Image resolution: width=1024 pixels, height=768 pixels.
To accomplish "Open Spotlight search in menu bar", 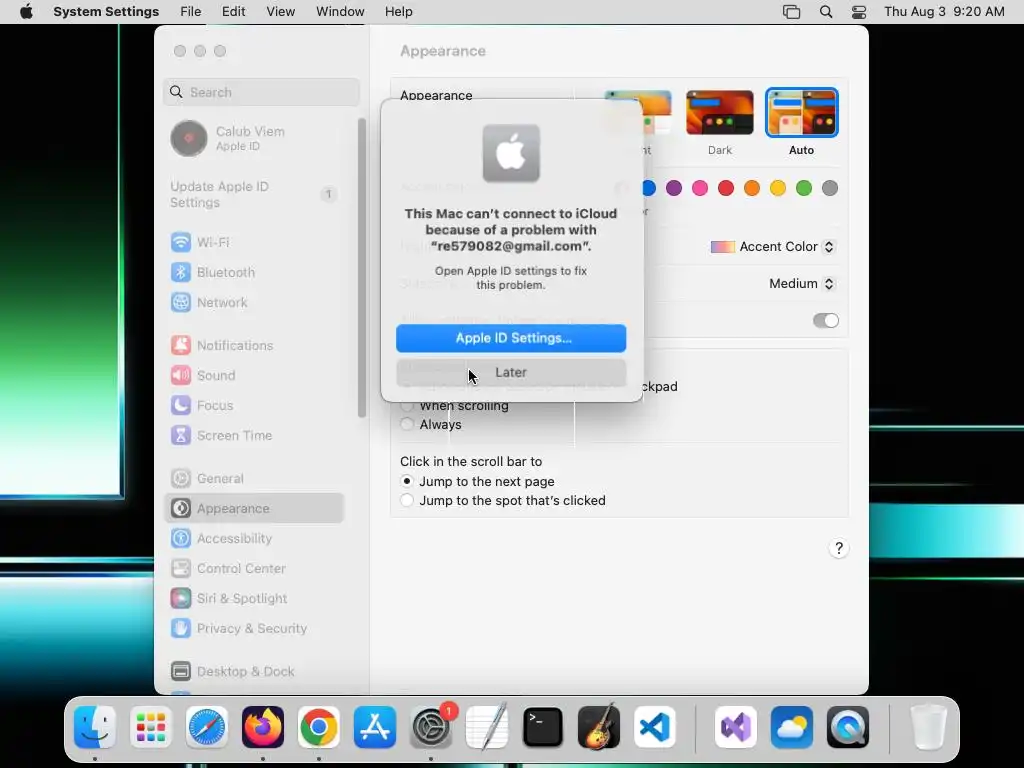I will [825, 12].
